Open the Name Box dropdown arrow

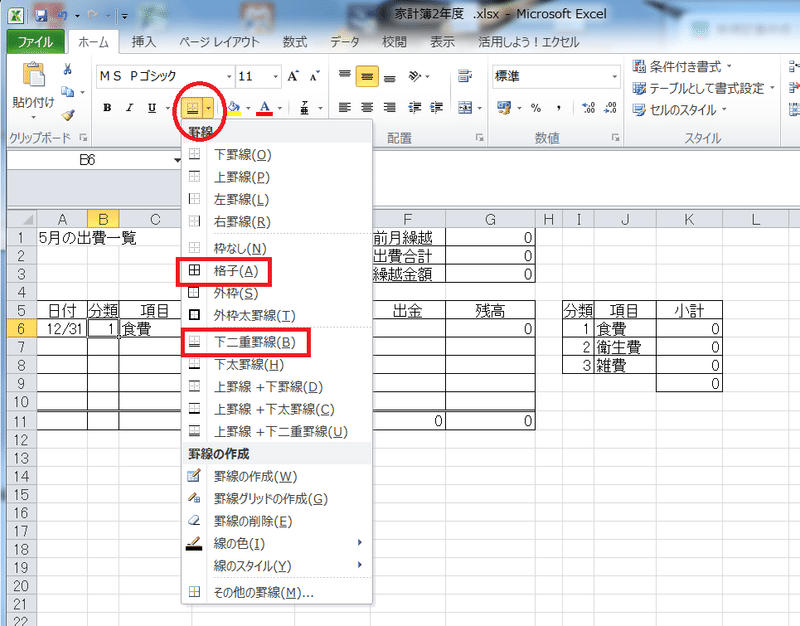click(x=177, y=160)
